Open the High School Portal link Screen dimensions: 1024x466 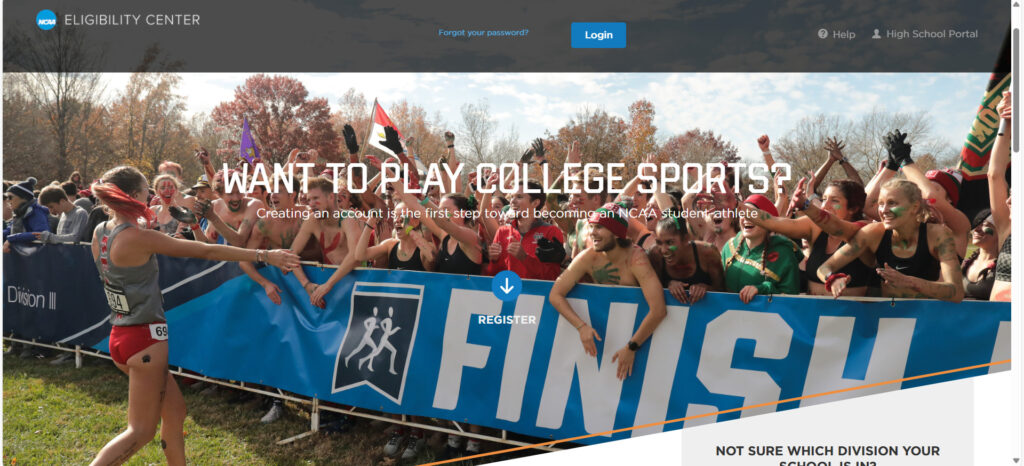(932, 34)
